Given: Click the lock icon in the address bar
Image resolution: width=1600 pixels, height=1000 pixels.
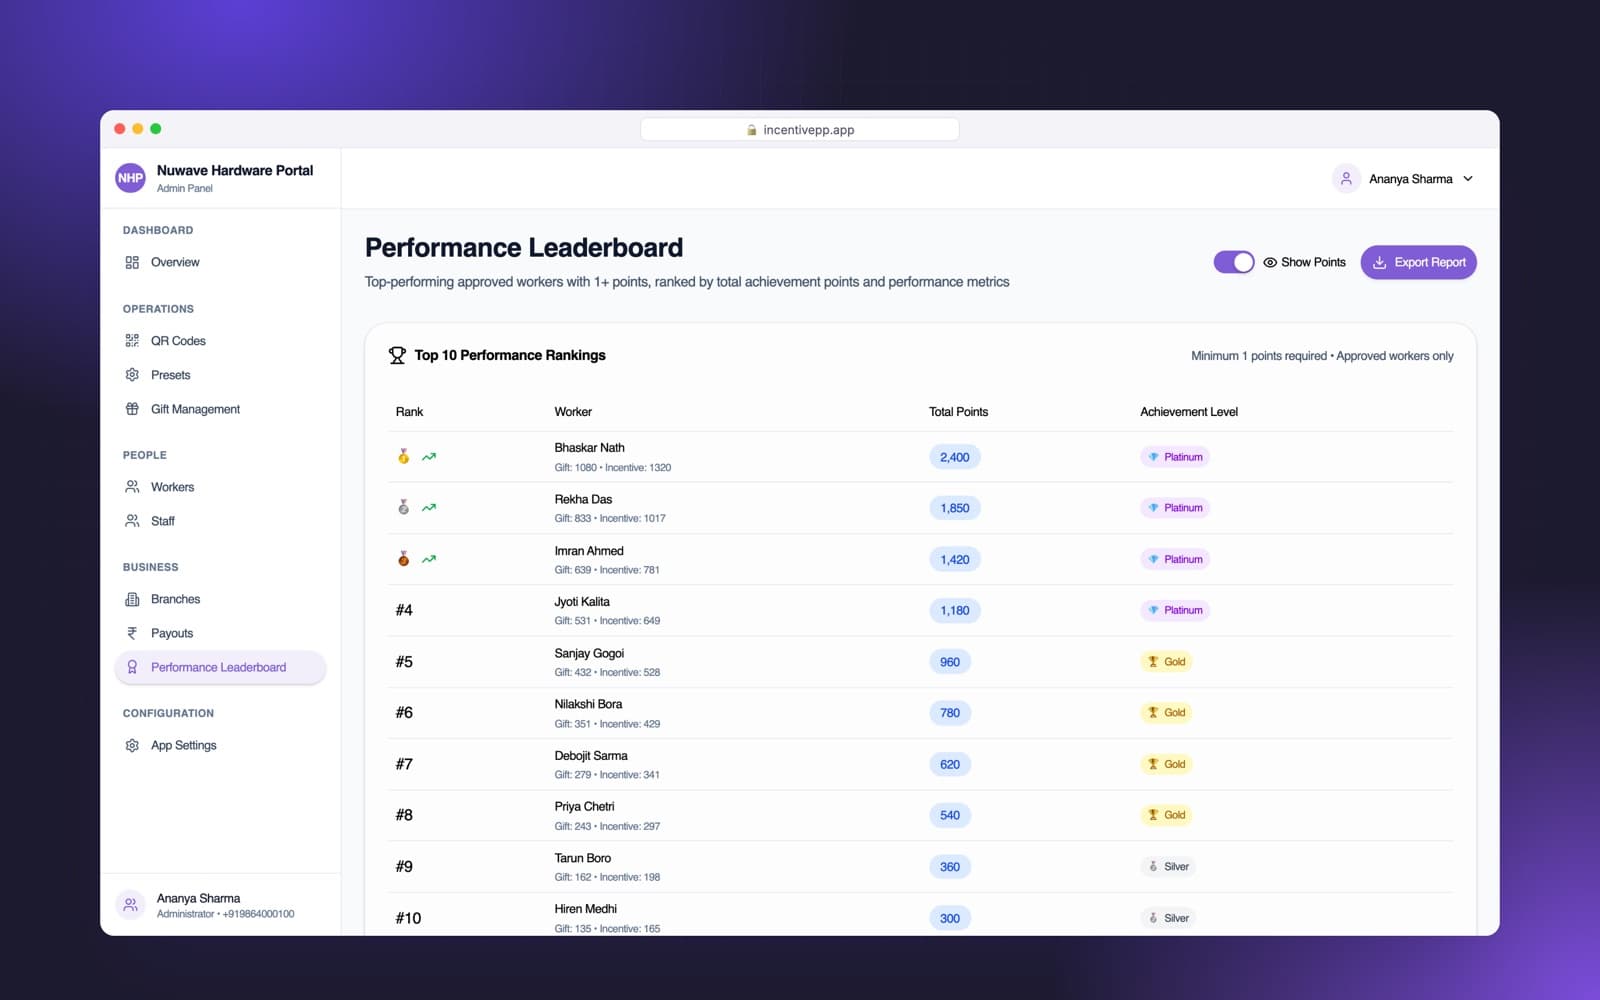Looking at the screenshot, I should tap(752, 130).
